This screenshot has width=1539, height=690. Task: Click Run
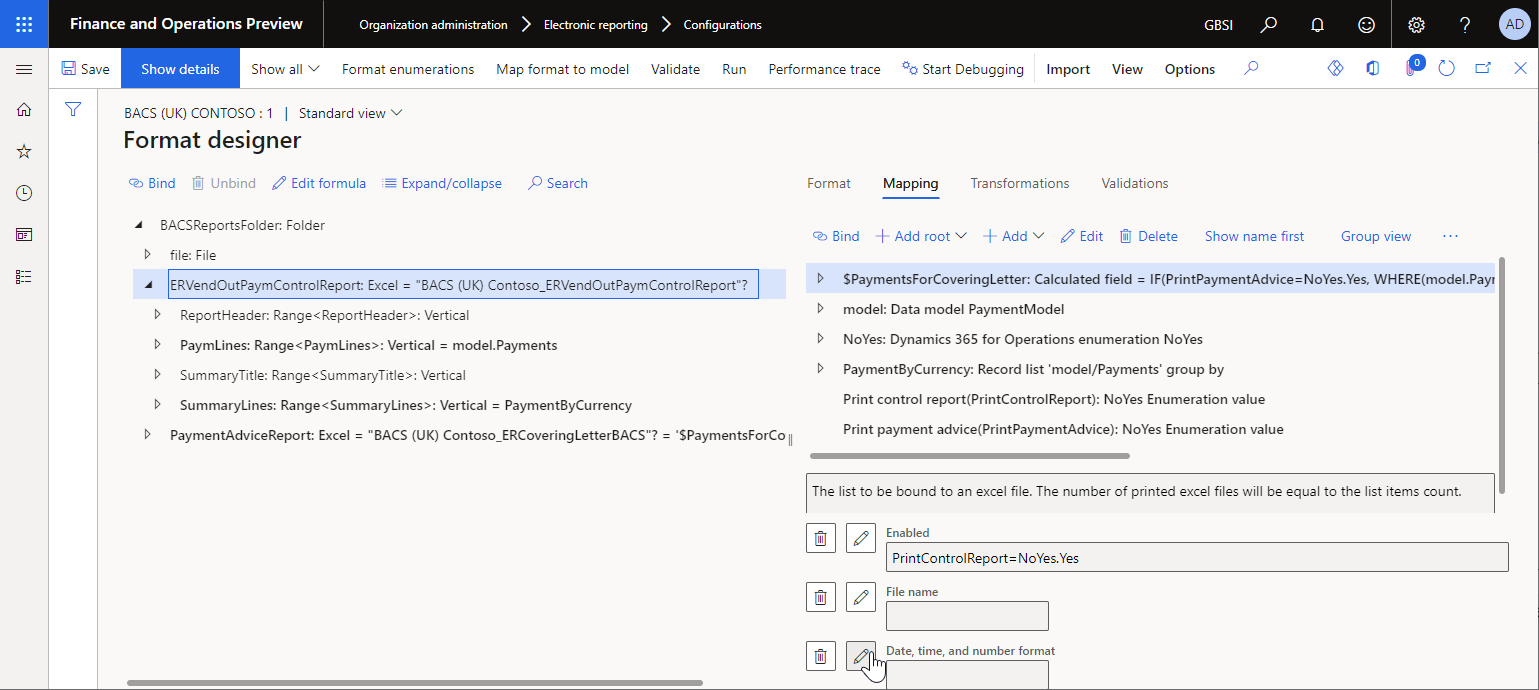734,69
